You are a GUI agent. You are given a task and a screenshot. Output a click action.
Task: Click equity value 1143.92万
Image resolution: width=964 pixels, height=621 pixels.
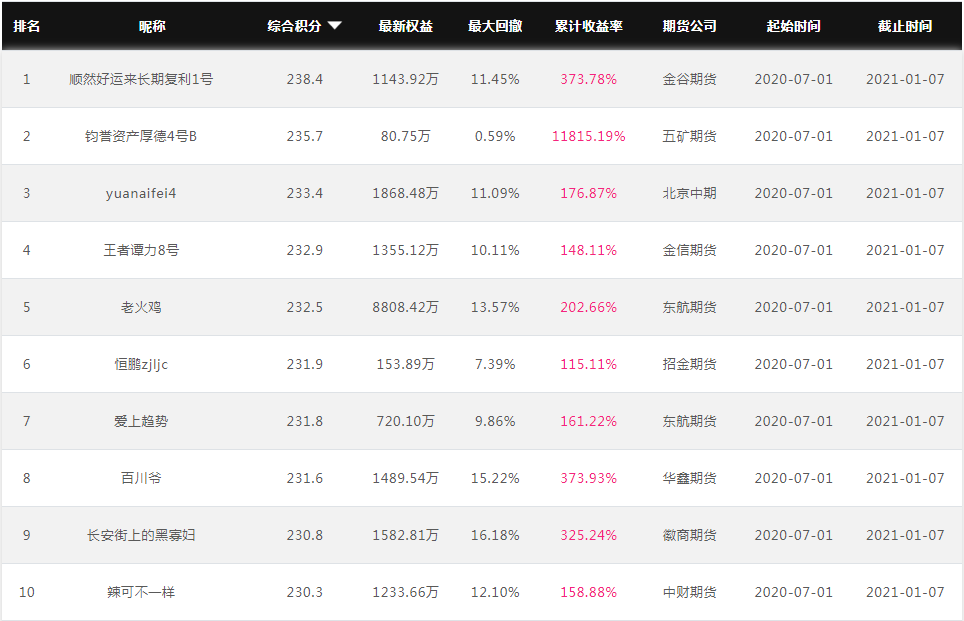point(405,79)
